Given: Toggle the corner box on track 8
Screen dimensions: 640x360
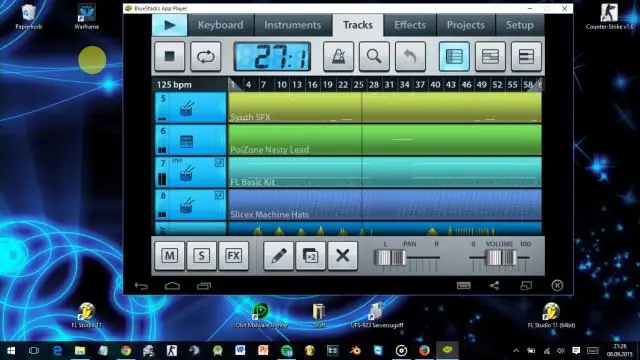Looking at the screenshot, I should [x=220, y=196].
